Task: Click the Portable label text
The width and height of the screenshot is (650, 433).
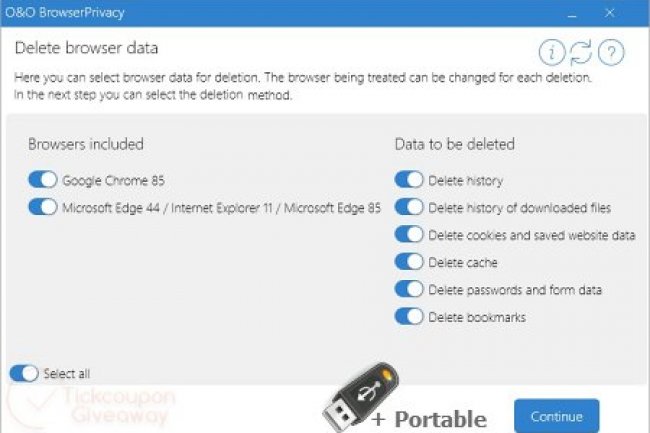Action: (440, 419)
